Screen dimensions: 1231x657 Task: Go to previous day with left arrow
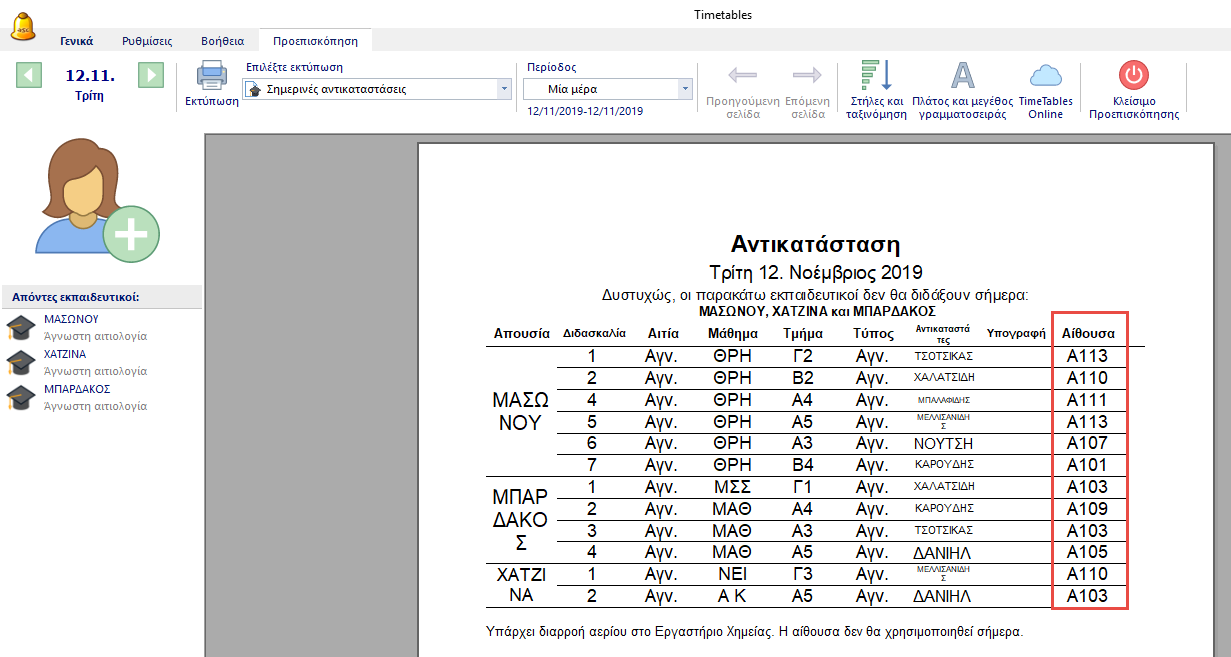[29, 75]
